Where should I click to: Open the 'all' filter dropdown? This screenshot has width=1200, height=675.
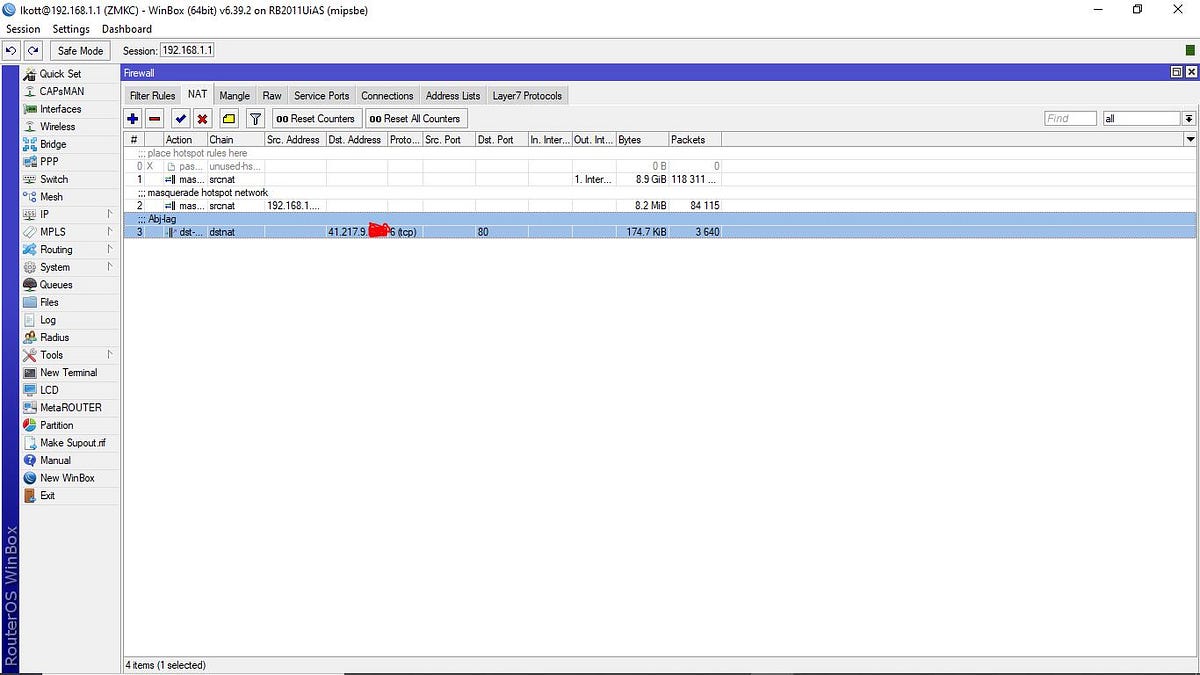[x=1141, y=118]
